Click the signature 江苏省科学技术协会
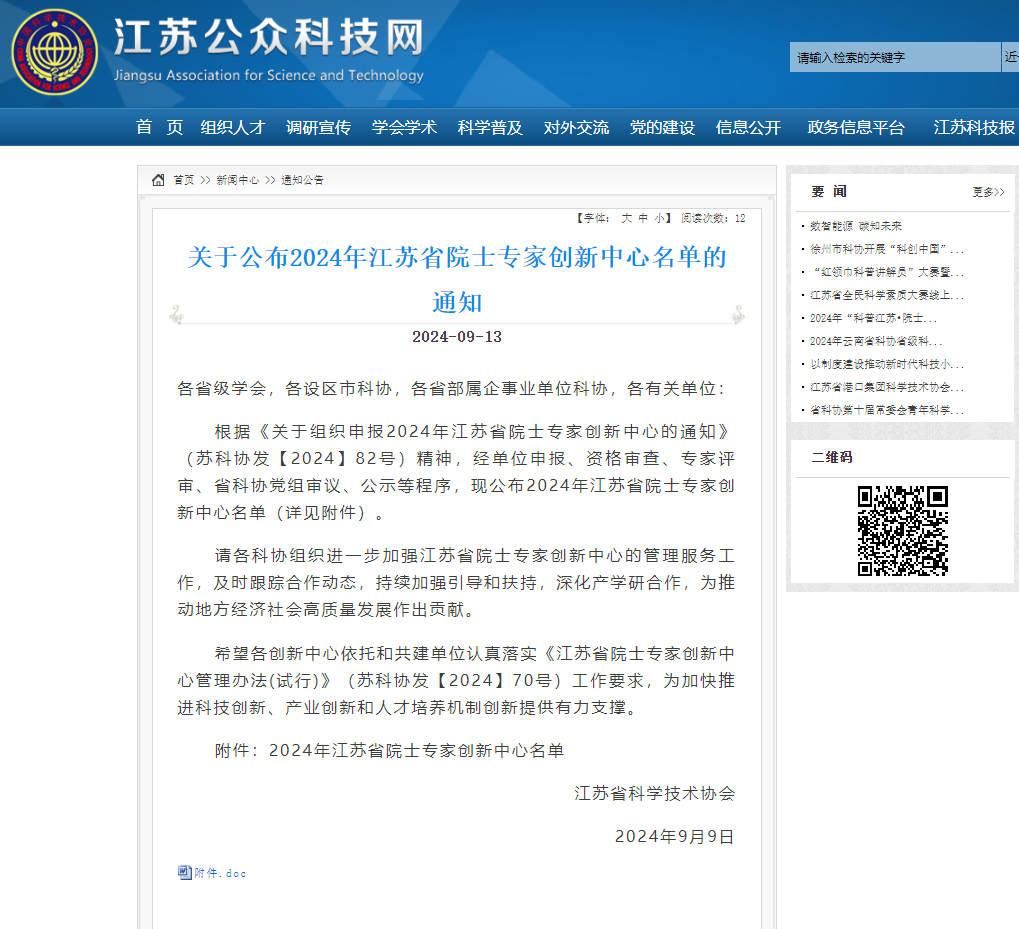The width and height of the screenshot is (1019, 929). (x=654, y=793)
